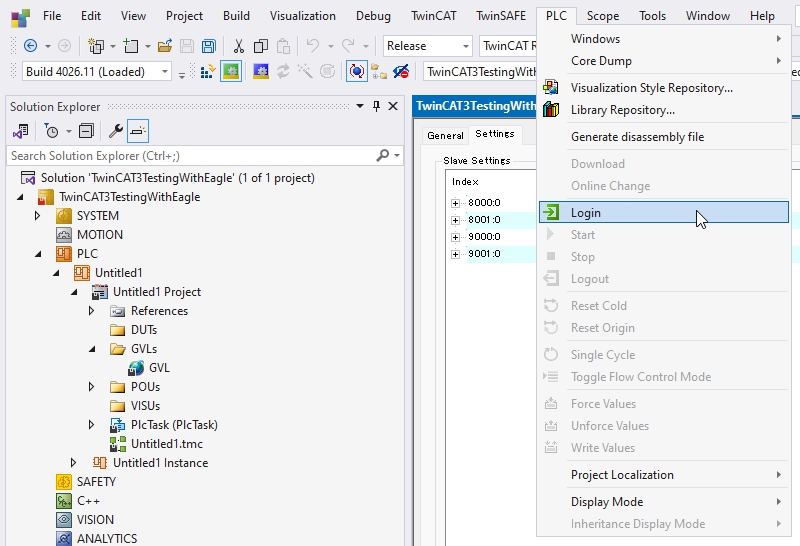
Task: Select the C++ node in tree
Action: point(88,501)
